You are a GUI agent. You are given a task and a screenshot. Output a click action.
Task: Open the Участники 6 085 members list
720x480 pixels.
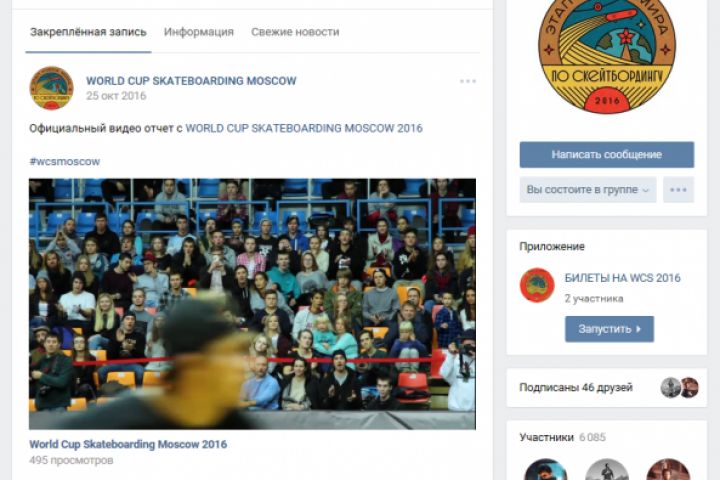pyautogui.click(x=562, y=437)
